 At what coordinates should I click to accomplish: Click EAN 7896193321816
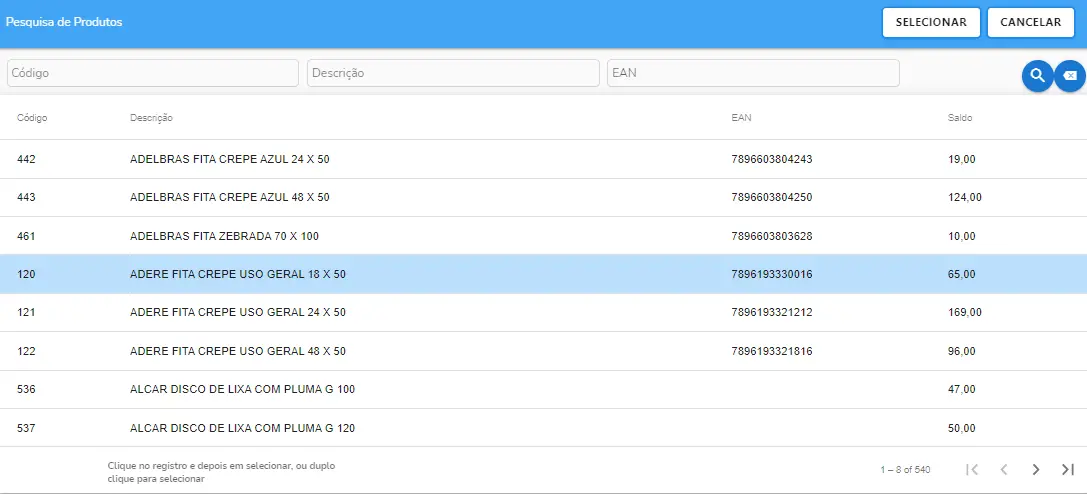[x=772, y=351]
